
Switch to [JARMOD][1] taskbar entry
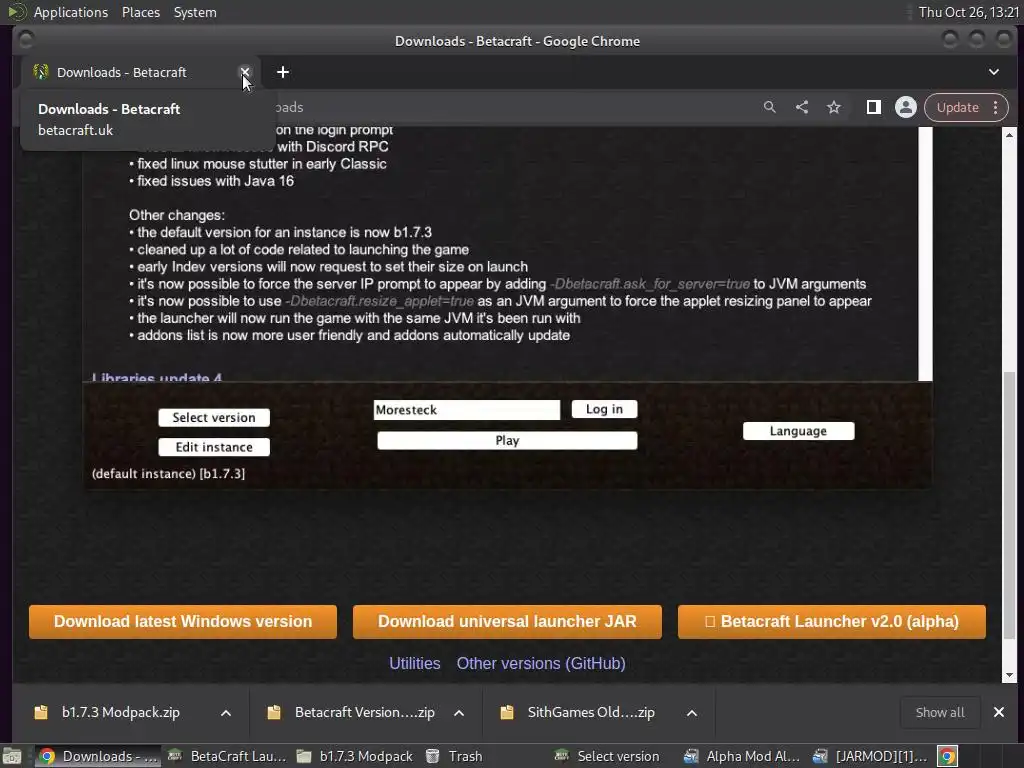[x=870, y=756]
